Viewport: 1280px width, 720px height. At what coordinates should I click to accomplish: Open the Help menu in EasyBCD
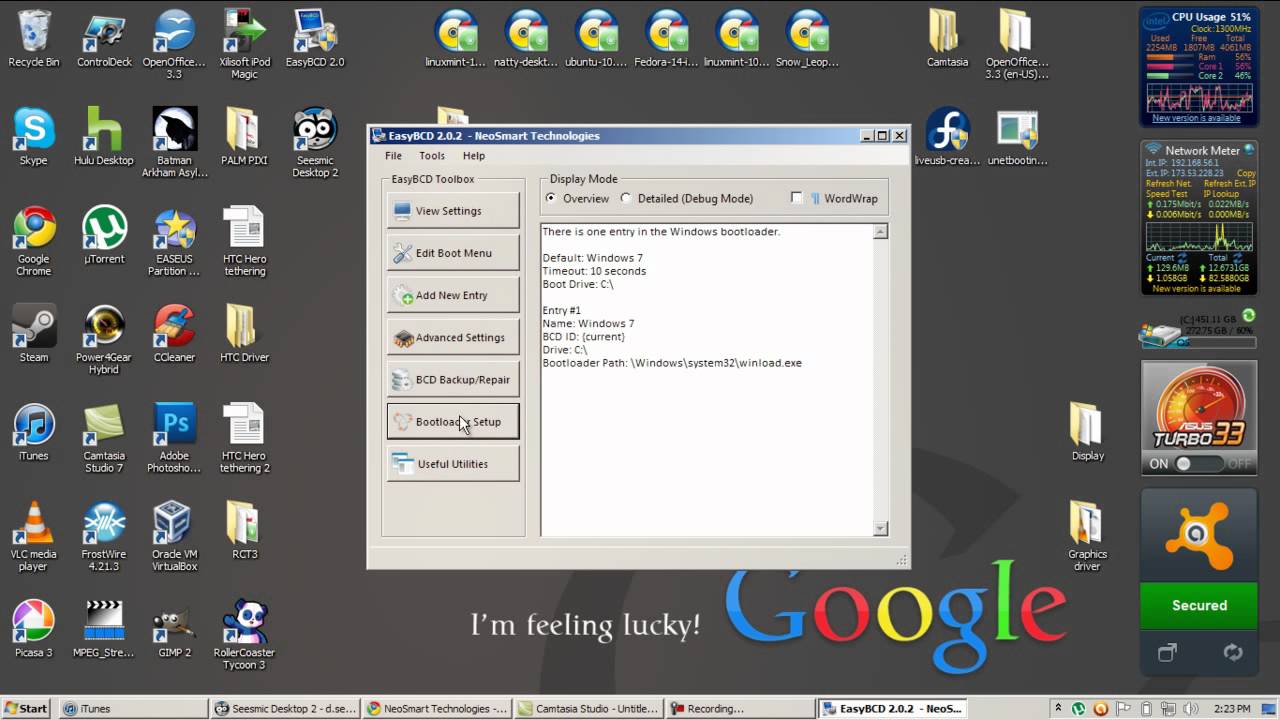click(474, 156)
